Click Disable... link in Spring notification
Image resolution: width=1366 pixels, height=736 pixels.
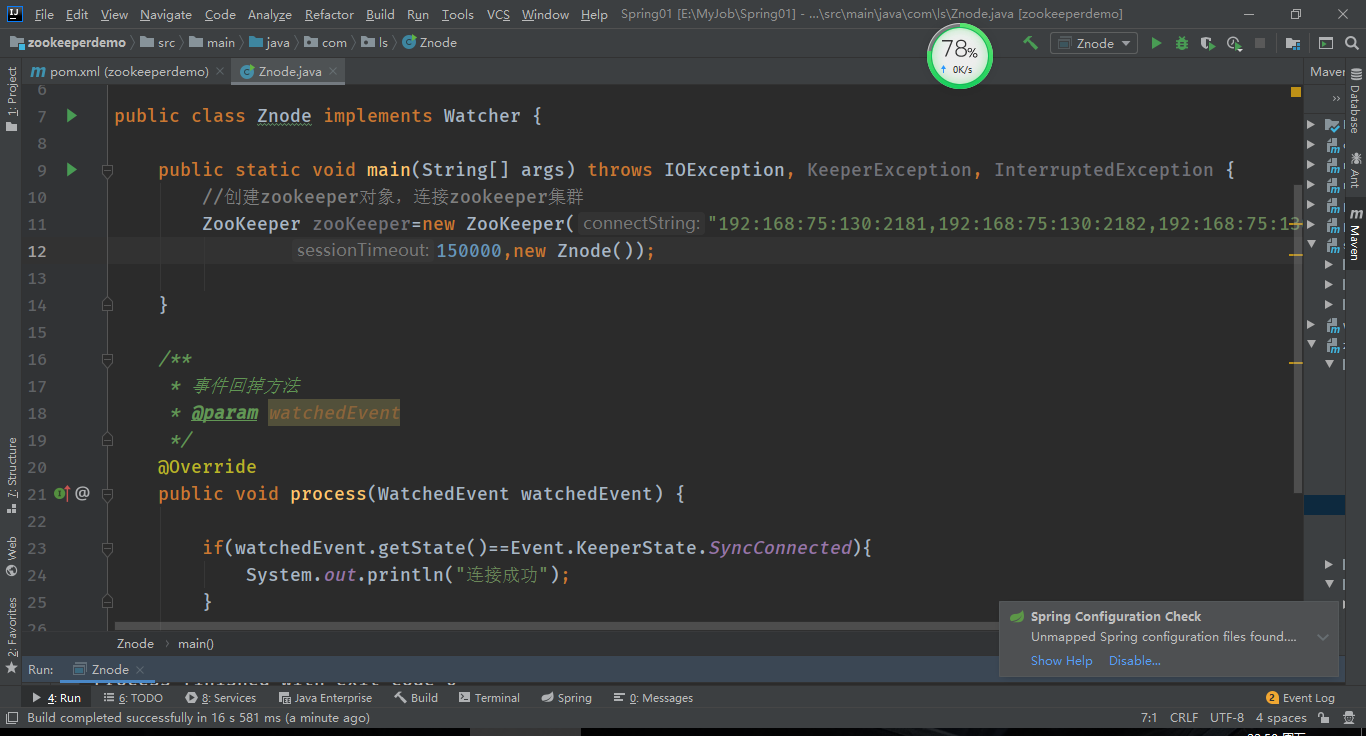(x=1134, y=661)
